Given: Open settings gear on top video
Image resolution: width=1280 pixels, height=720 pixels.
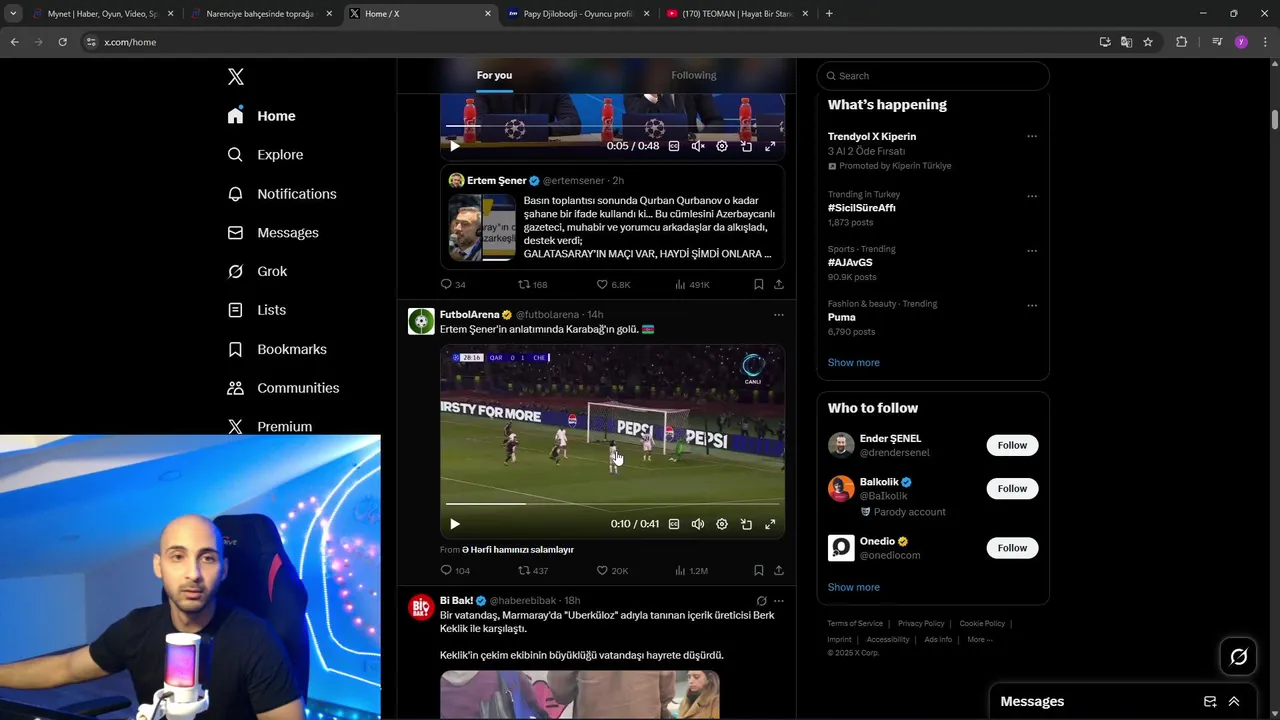Looking at the screenshot, I should pos(722,146).
